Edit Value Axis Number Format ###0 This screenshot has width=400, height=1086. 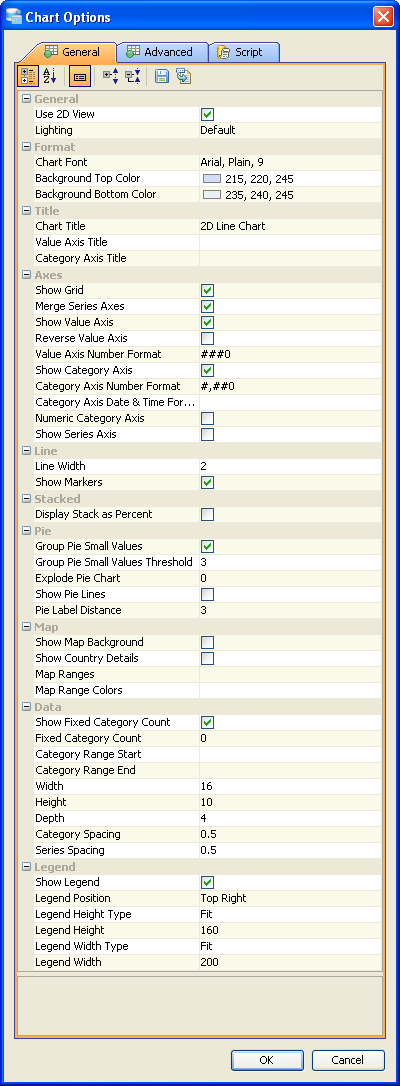point(290,354)
